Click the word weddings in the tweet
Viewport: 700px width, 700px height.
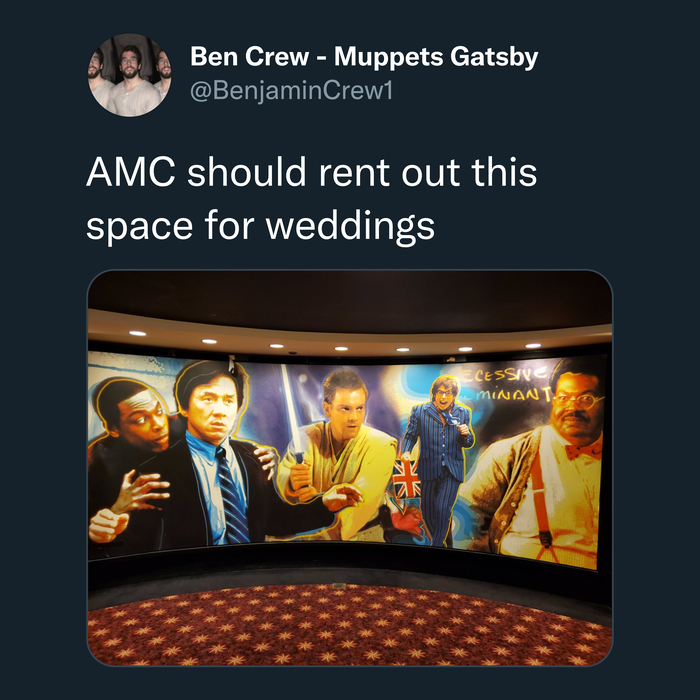tap(350, 226)
